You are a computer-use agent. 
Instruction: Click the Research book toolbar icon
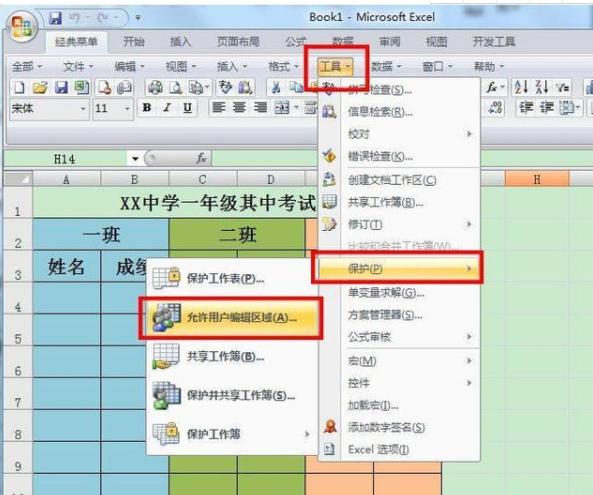tap(245, 87)
